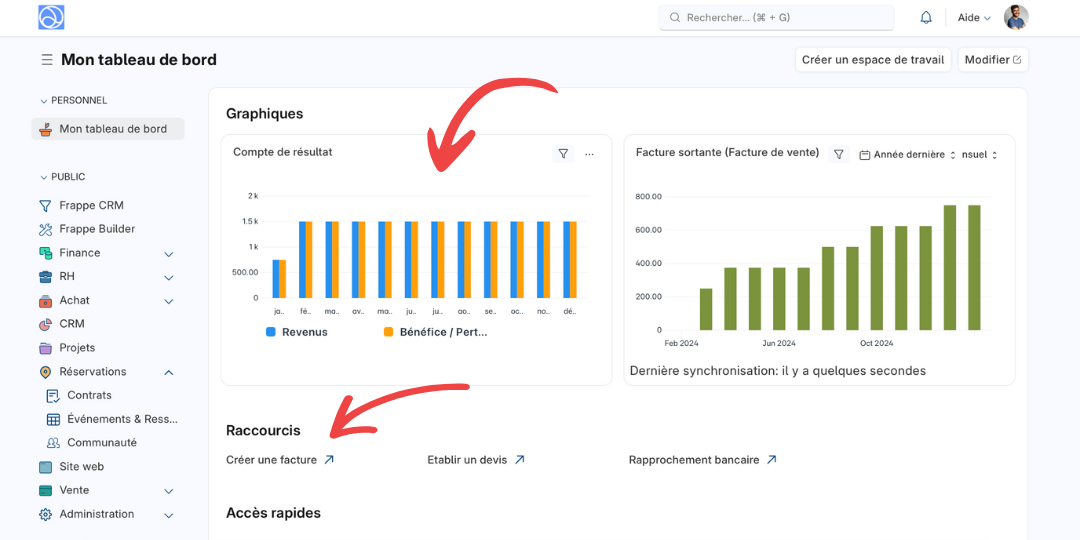Collapse the Réservations section chevron

click(x=169, y=373)
